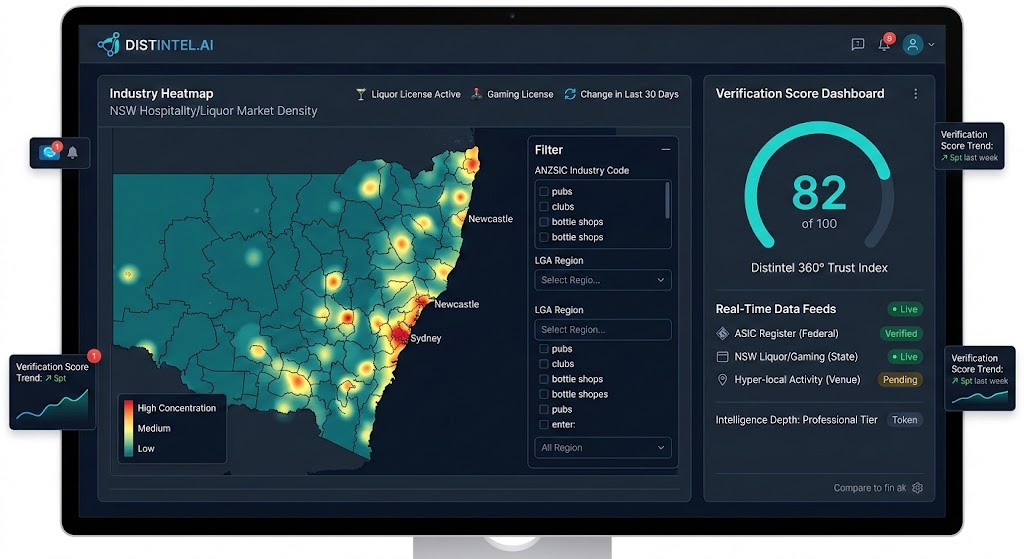Open the Select Regio... LGA dropdown
The height and width of the screenshot is (559, 1024).
click(603, 280)
